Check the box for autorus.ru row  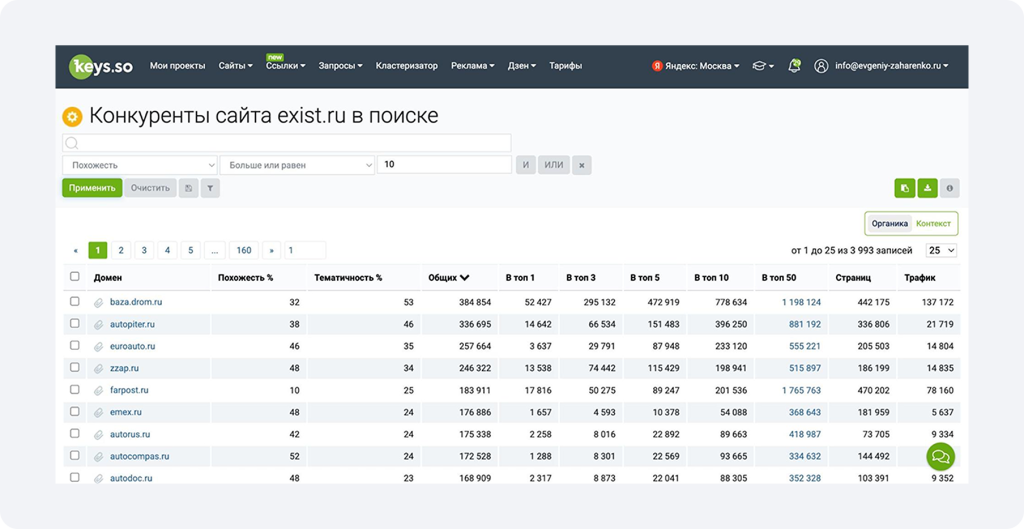pyautogui.click(x=74, y=434)
